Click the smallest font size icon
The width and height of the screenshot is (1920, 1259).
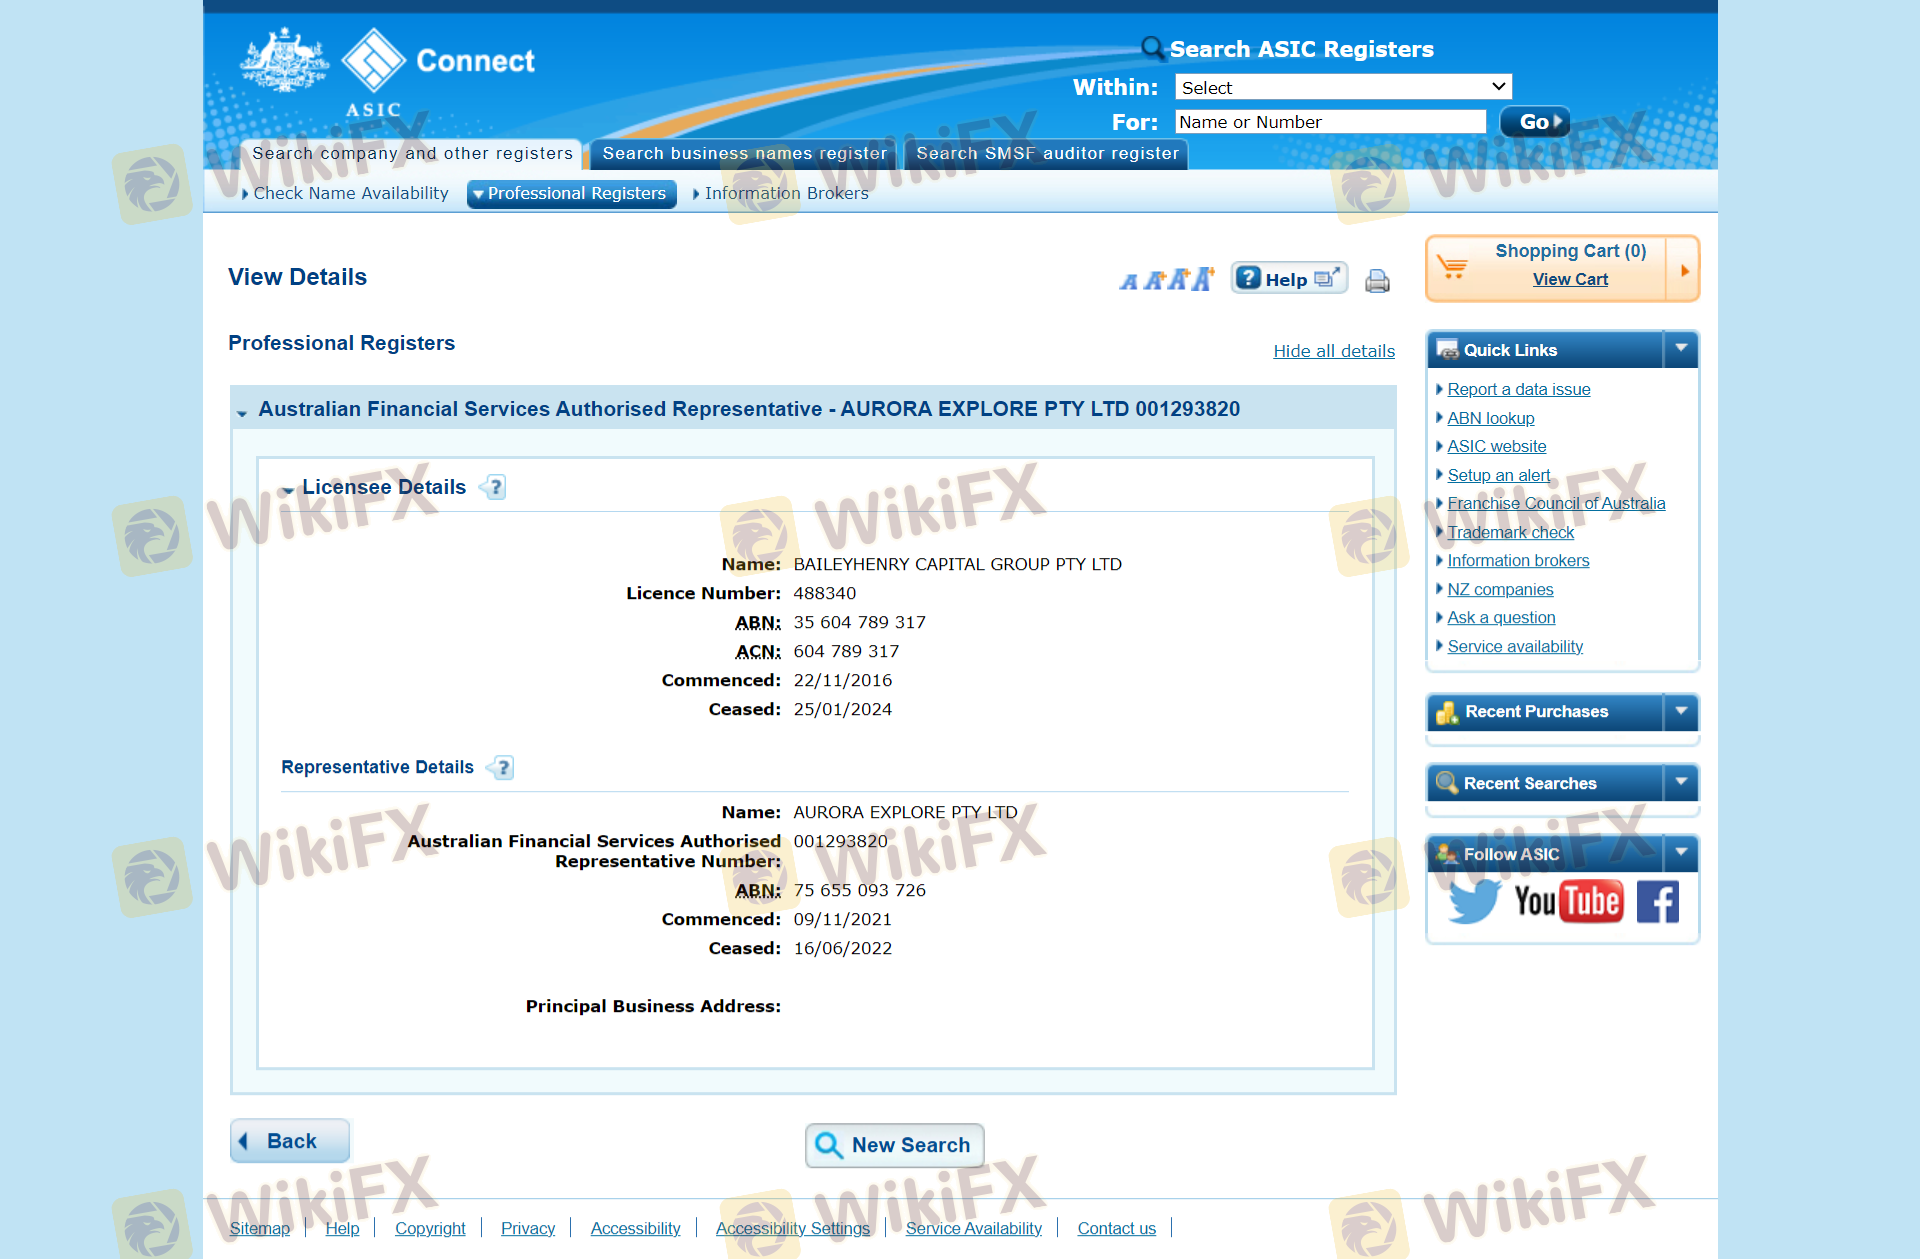[x=1129, y=282]
